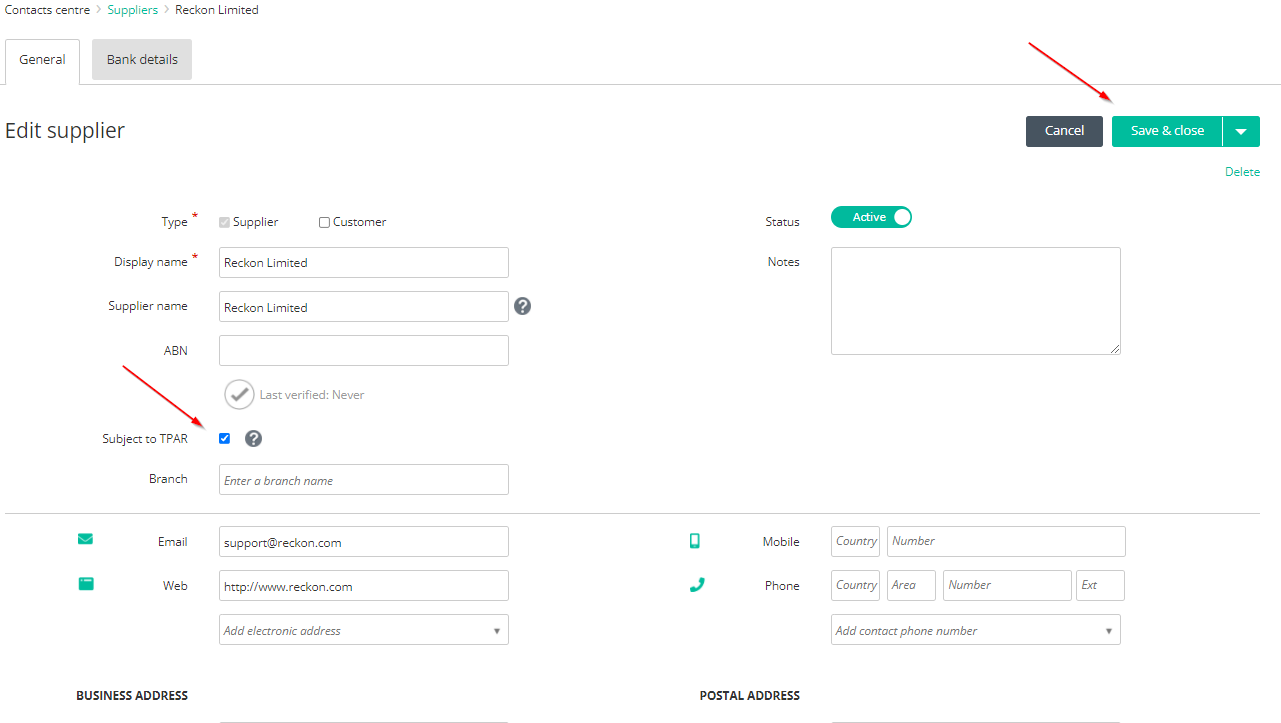
Task: Untick the Subject to TPAR checkbox
Action: (224, 438)
